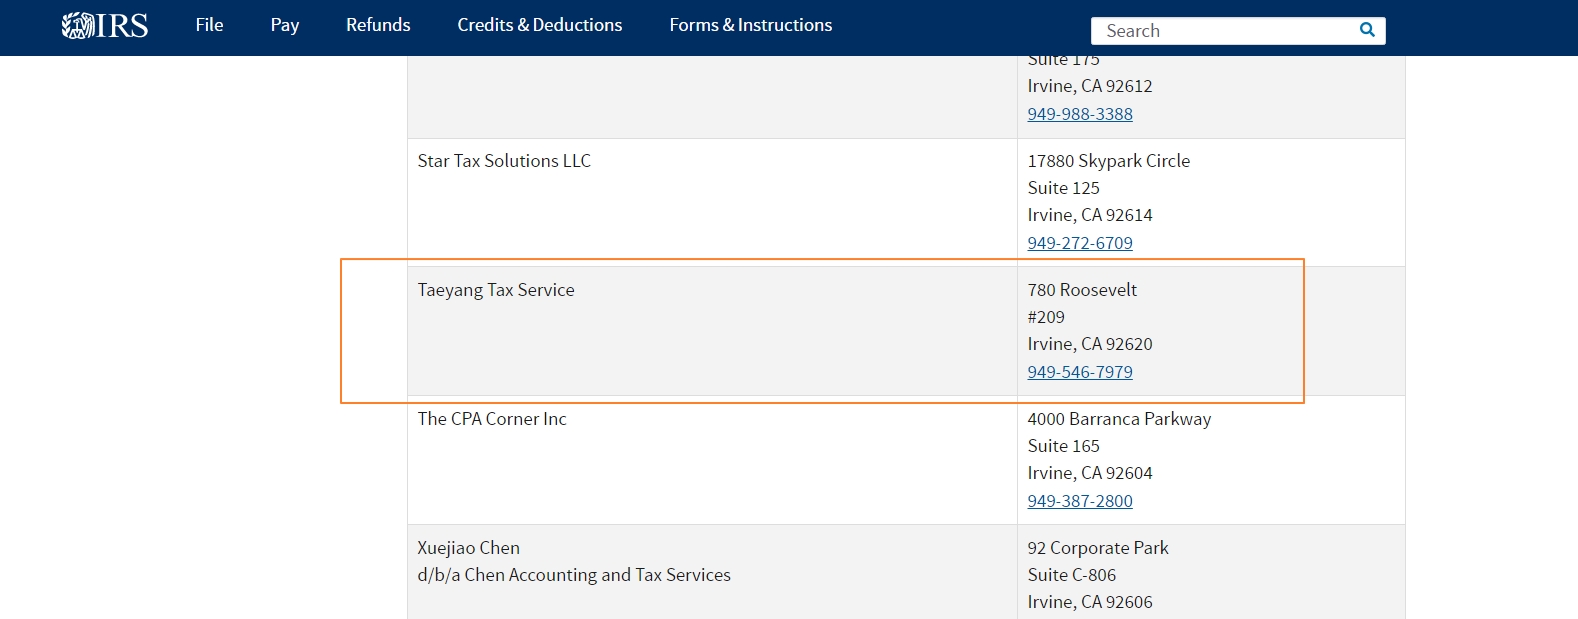The height and width of the screenshot is (619, 1578).
Task: Open the Pay menu
Action: [x=285, y=25]
